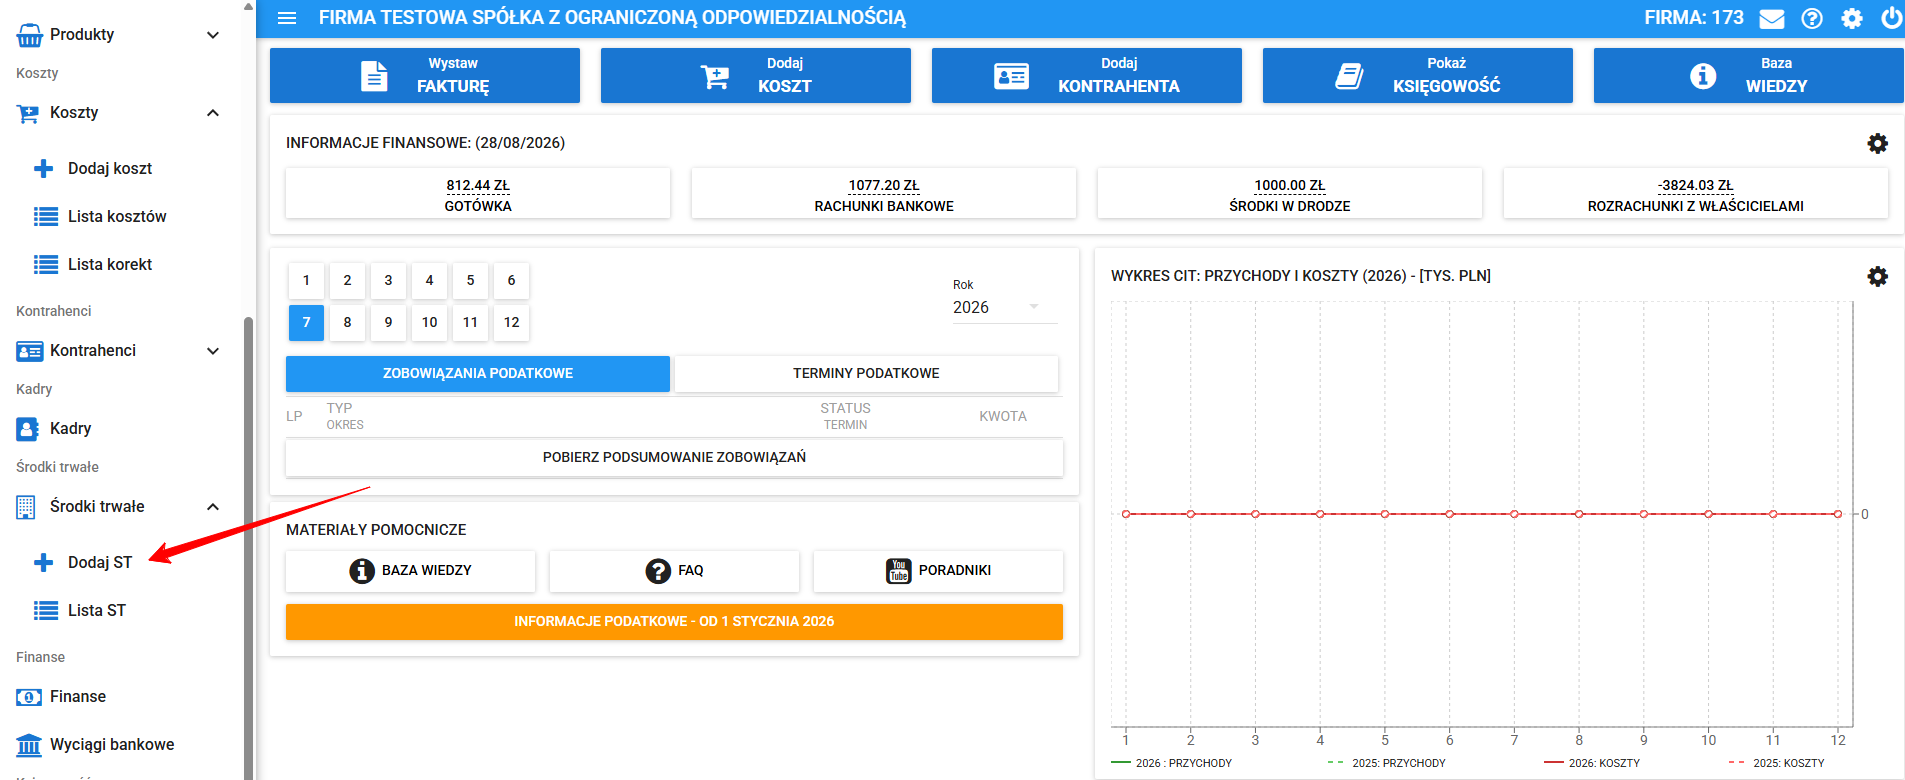
Task: Collapse the Środki trwałe section chevron
Action: 213,507
